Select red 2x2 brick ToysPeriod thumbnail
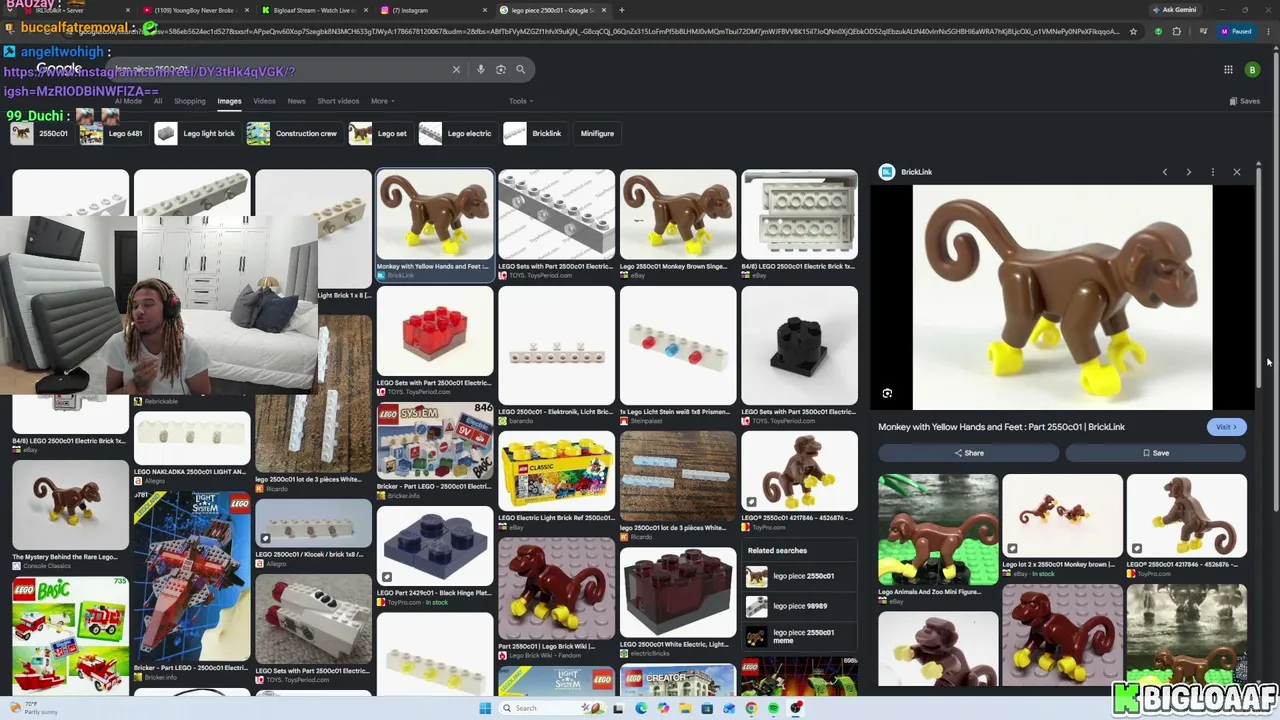 pos(435,331)
